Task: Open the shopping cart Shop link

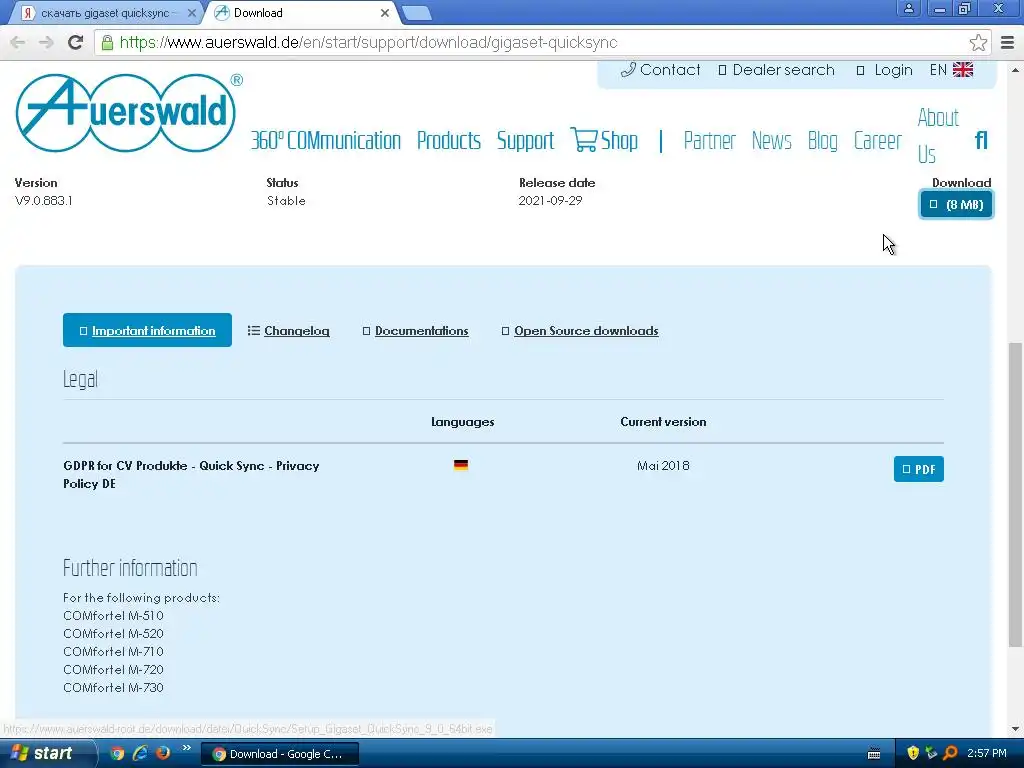Action: 604,140
